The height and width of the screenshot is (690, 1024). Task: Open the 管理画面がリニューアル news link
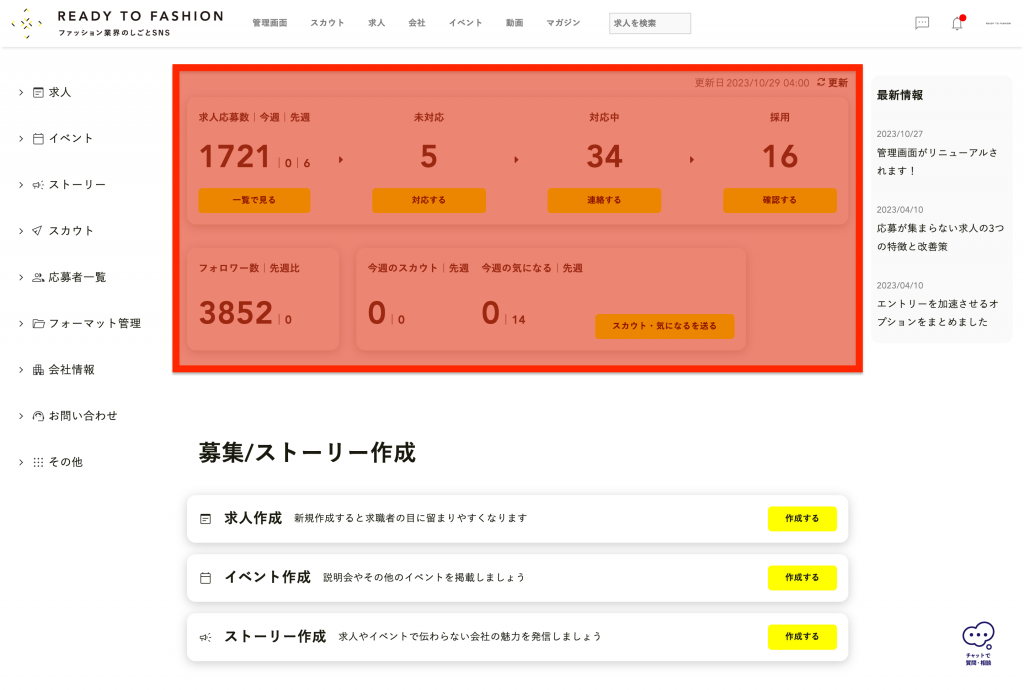coord(937,161)
